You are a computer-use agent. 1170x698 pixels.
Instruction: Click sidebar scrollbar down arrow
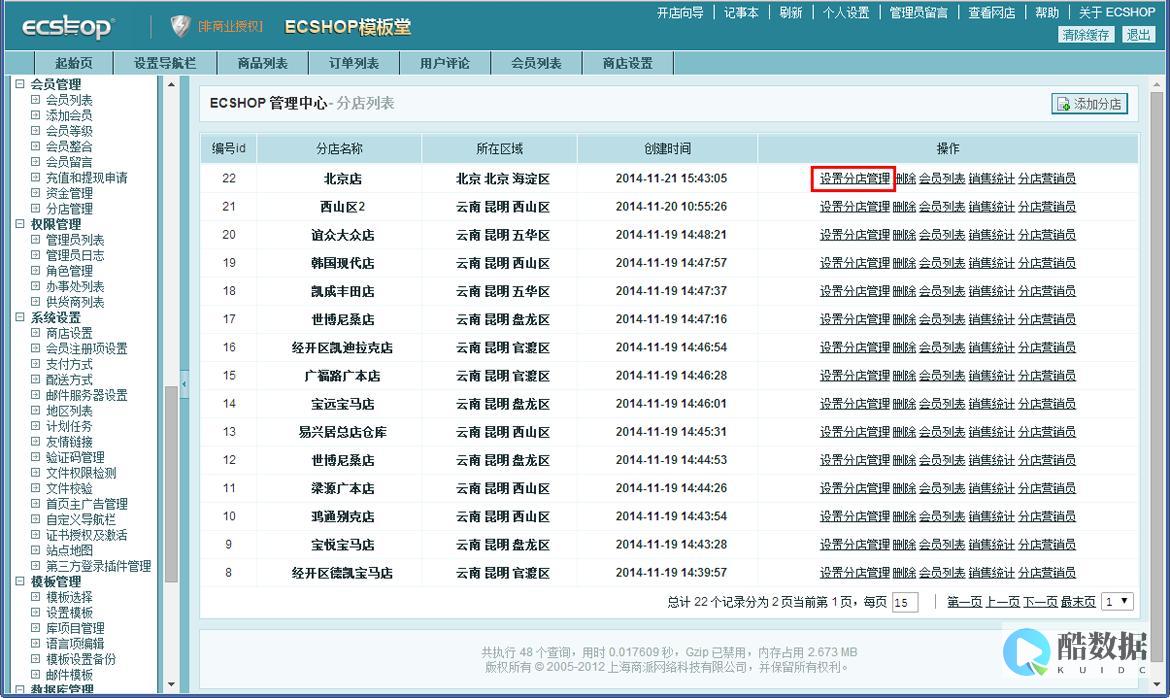172,684
